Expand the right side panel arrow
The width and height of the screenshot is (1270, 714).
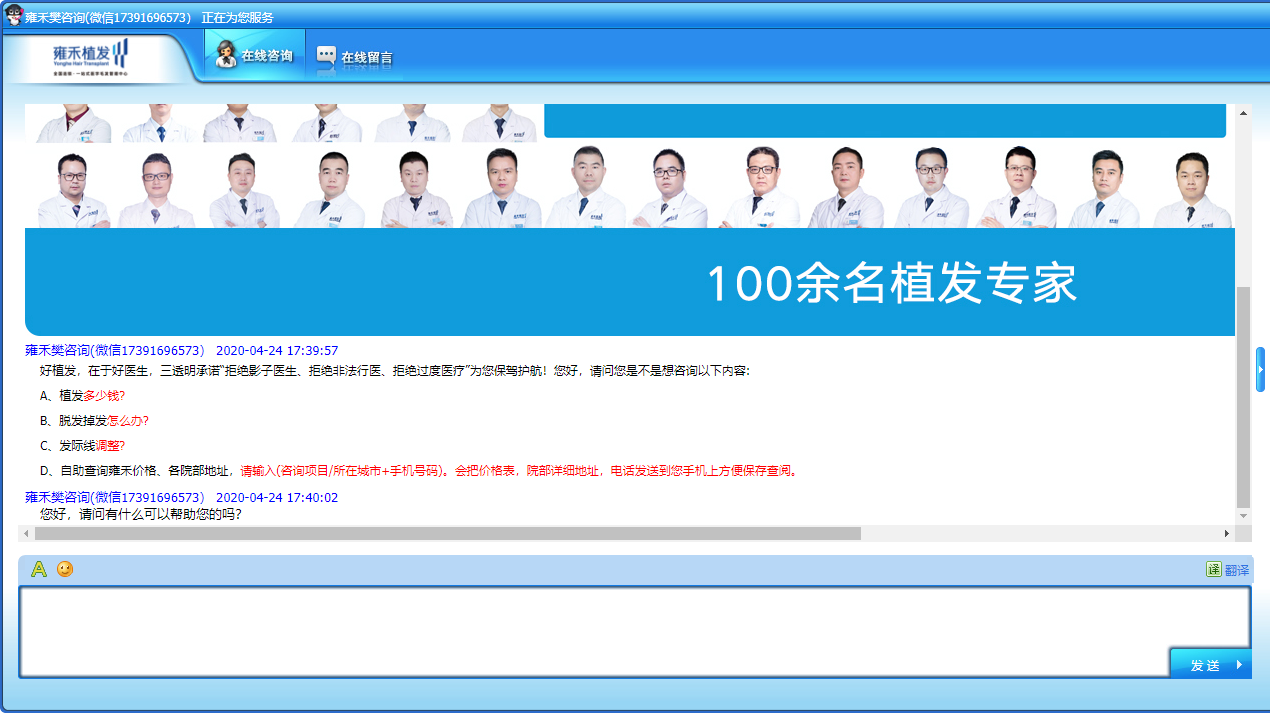click(x=1260, y=370)
